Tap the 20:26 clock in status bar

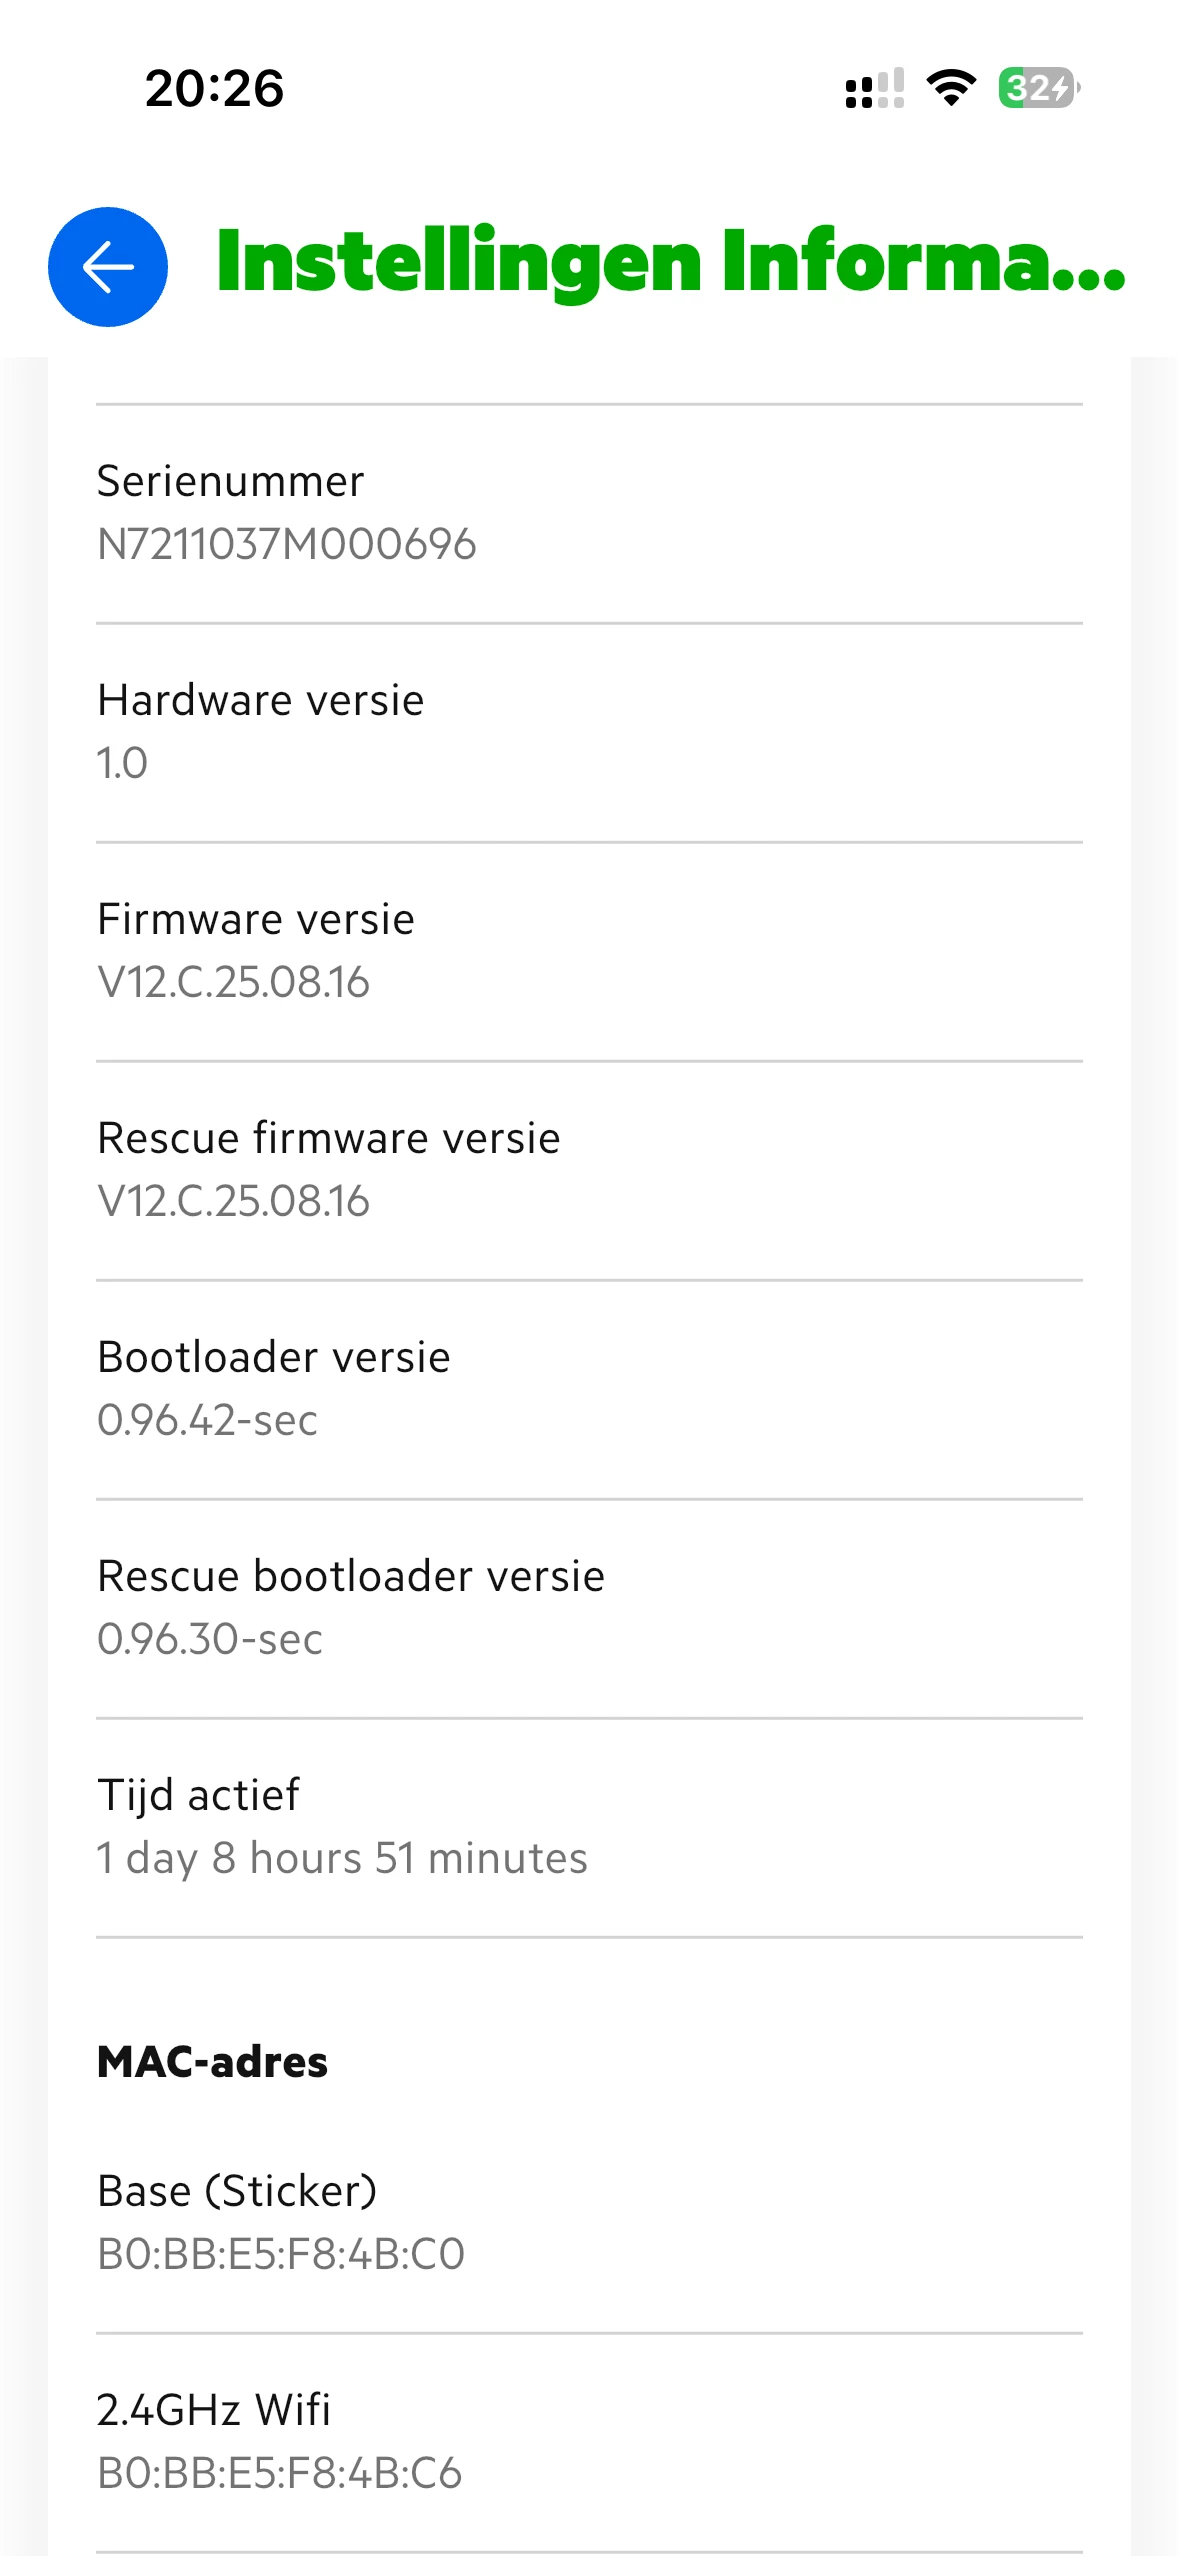pos(214,88)
